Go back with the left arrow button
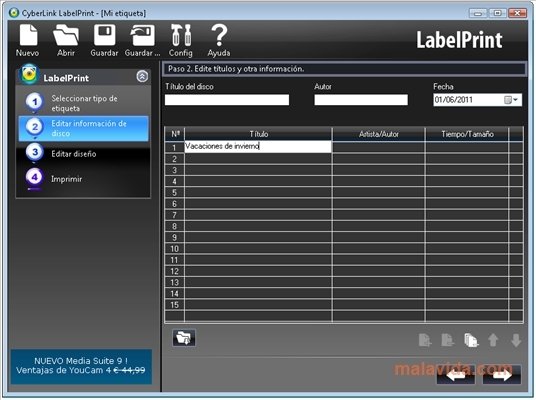The height and width of the screenshot is (400, 536). [456, 374]
